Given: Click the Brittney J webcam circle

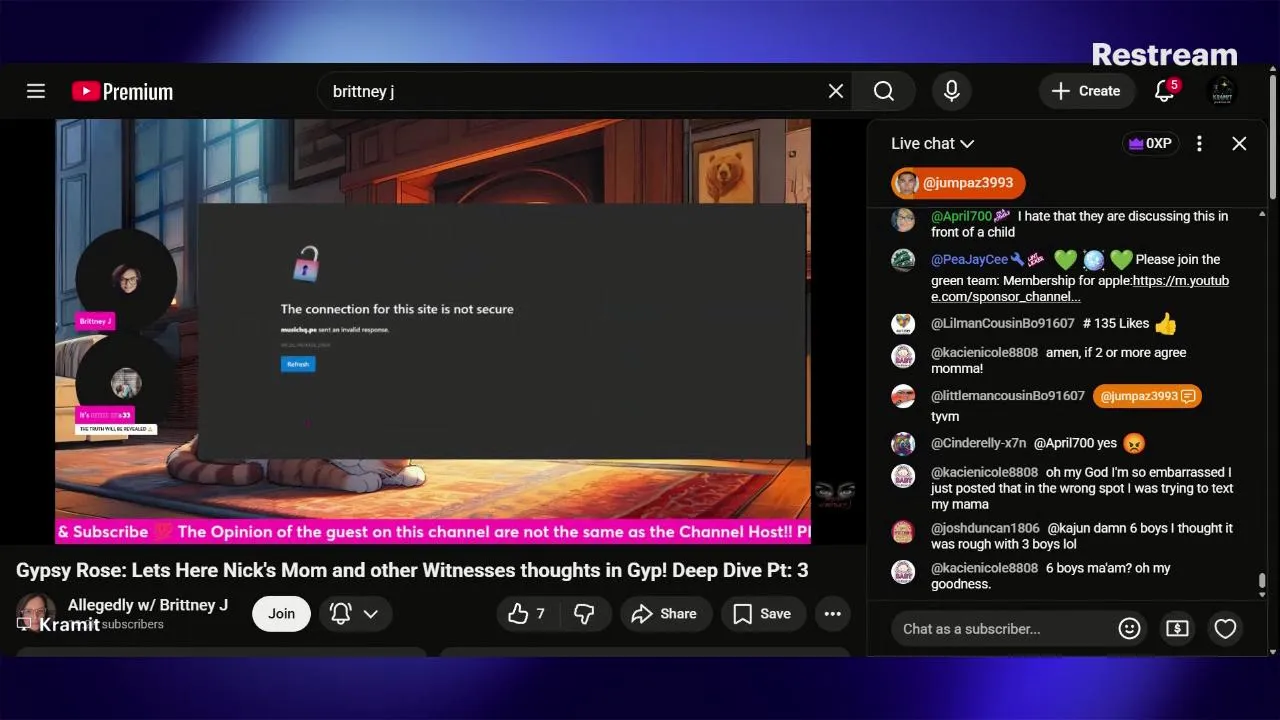Looking at the screenshot, I should coord(126,279).
